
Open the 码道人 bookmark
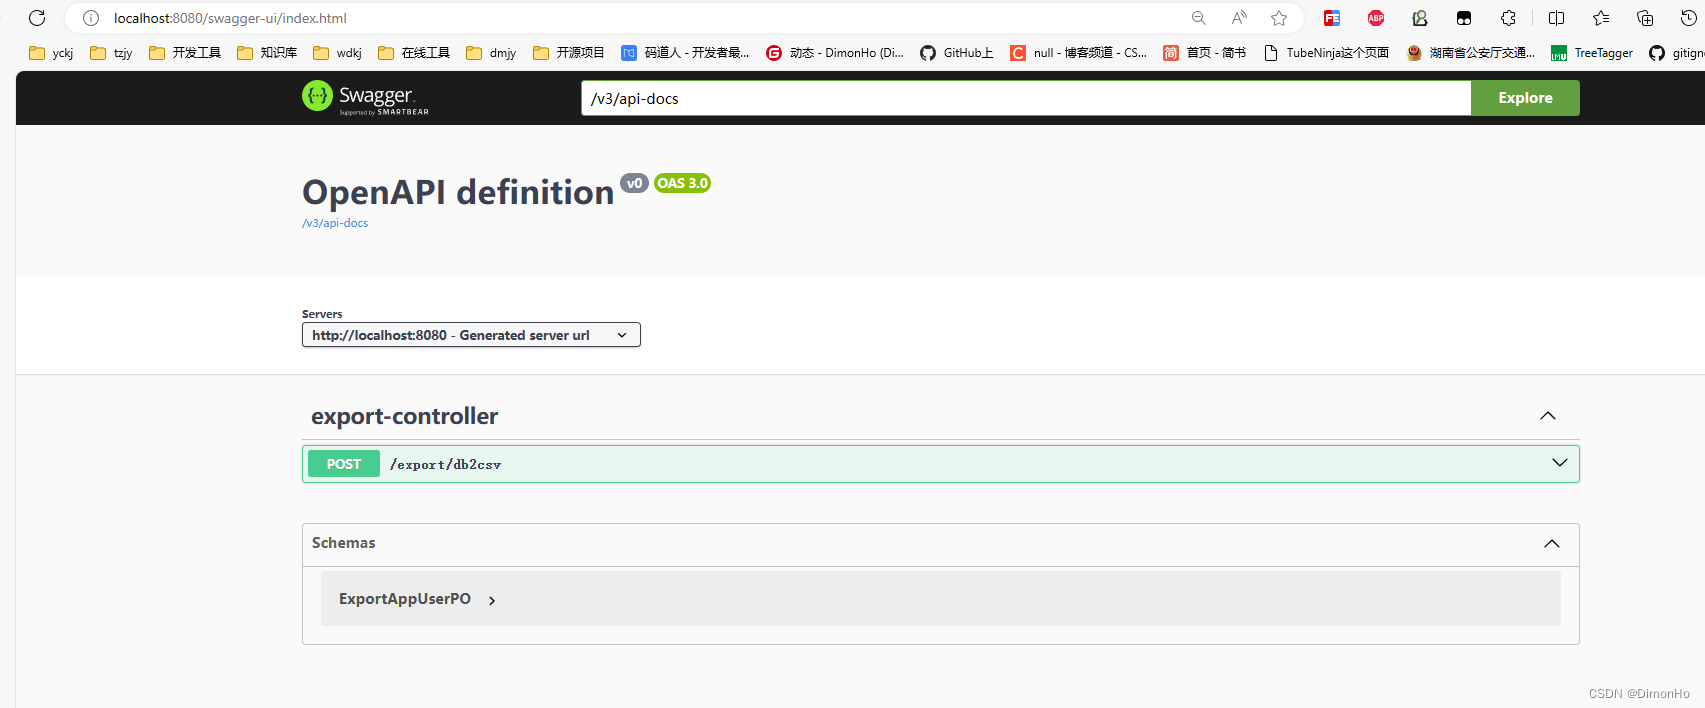click(685, 53)
